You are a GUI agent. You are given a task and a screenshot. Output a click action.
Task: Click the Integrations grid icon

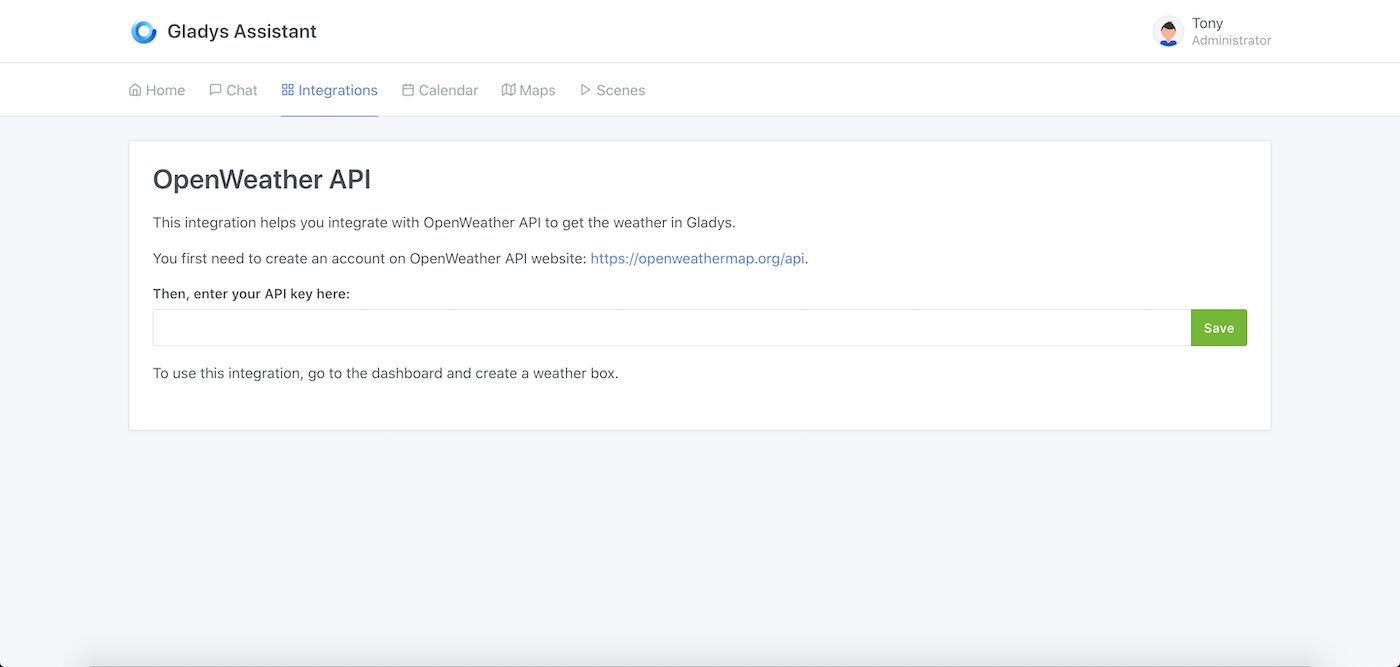pyautogui.click(x=287, y=89)
